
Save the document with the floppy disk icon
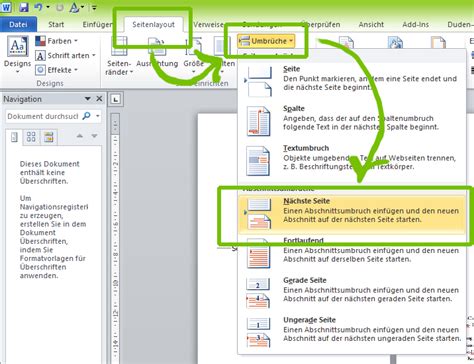click(x=24, y=7)
